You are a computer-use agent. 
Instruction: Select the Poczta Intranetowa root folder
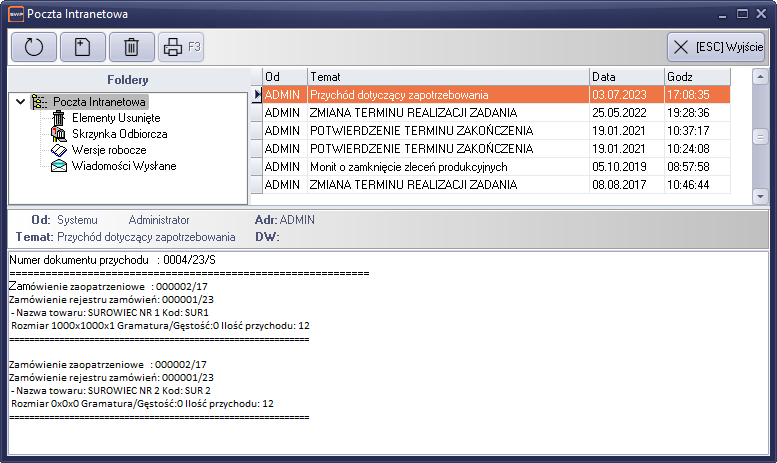pos(99,101)
